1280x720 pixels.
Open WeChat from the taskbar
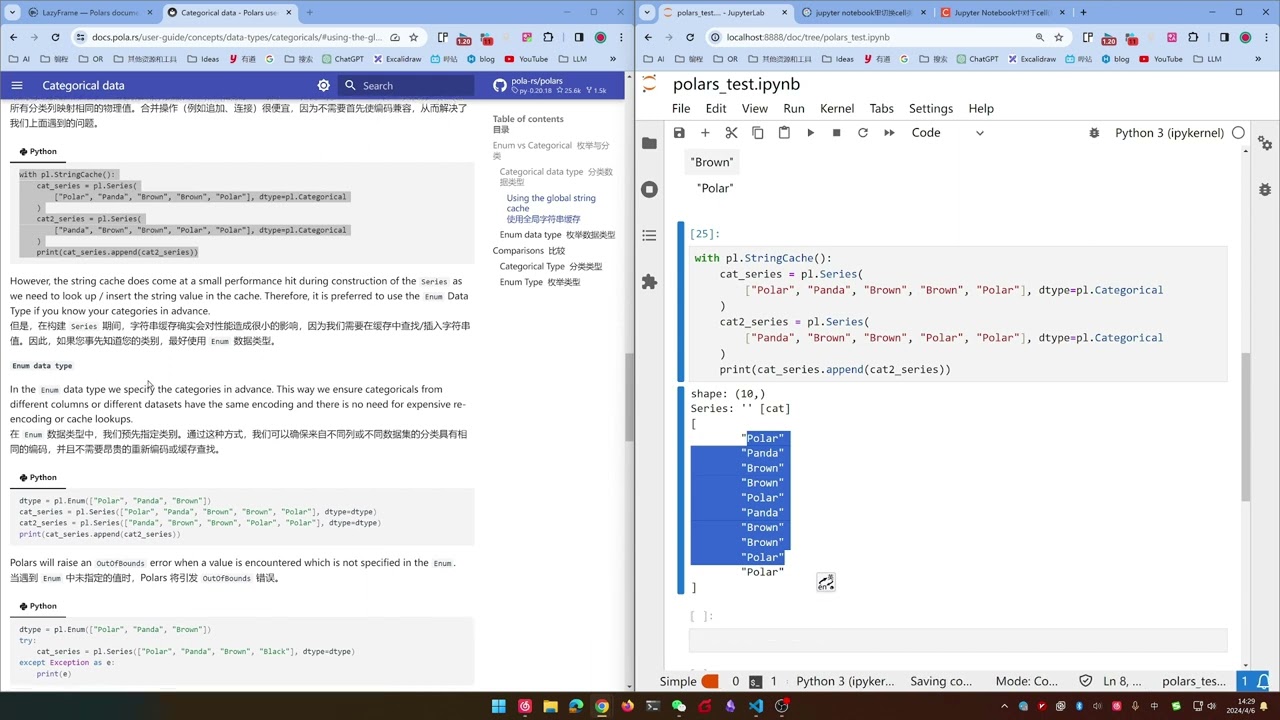[x=678, y=706]
